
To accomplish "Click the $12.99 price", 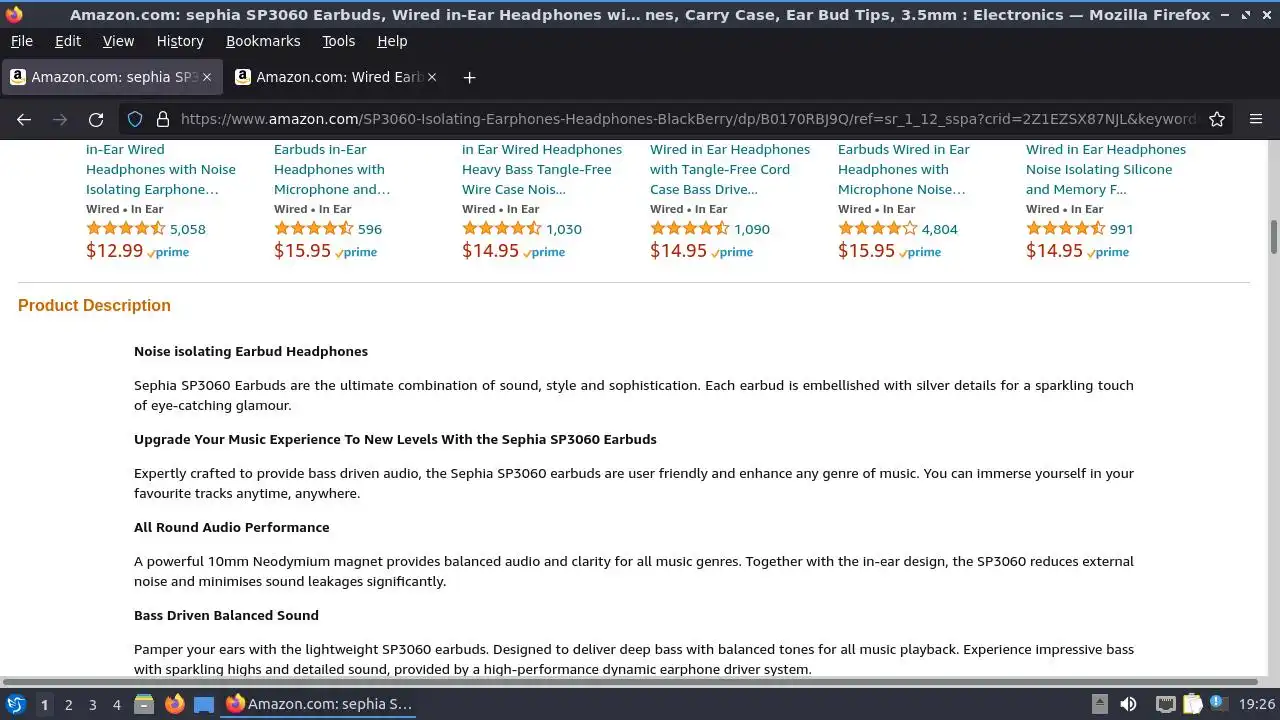I will [x=115, y=251].
